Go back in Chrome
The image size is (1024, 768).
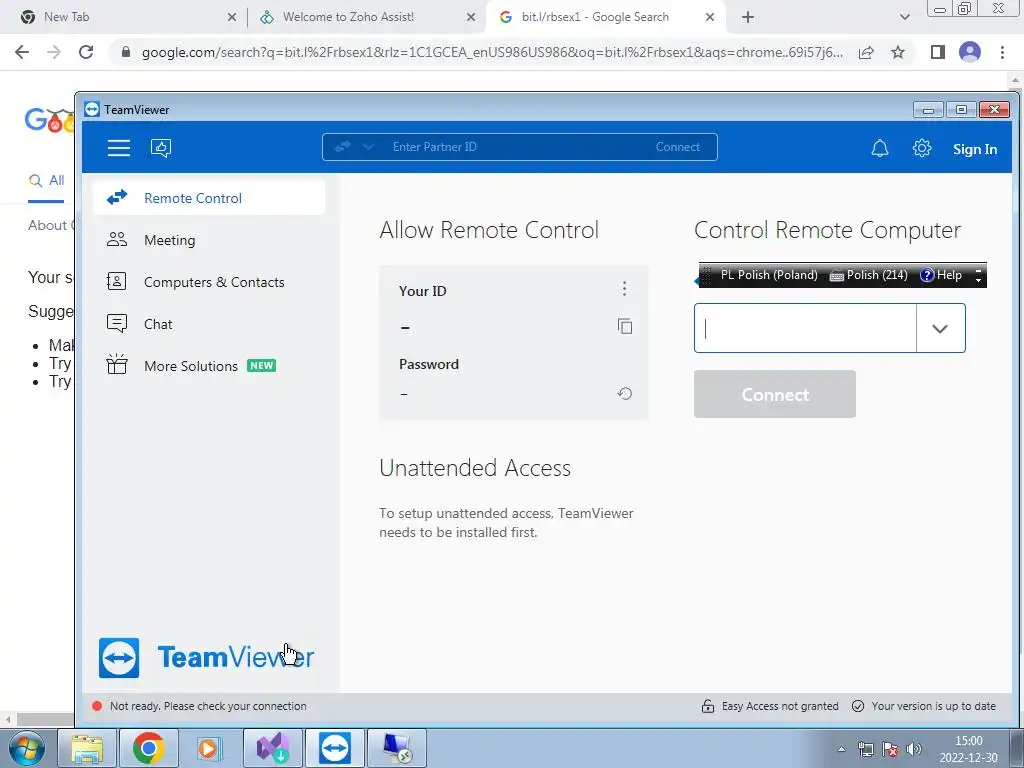pyautogui.click(x=22, y=52)
